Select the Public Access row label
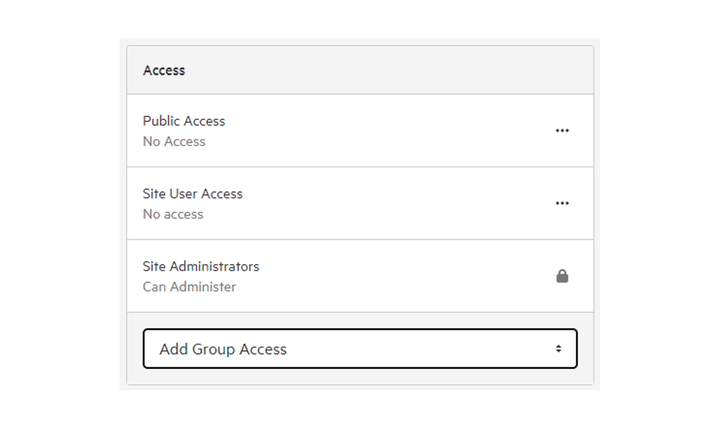 point(184,121)
